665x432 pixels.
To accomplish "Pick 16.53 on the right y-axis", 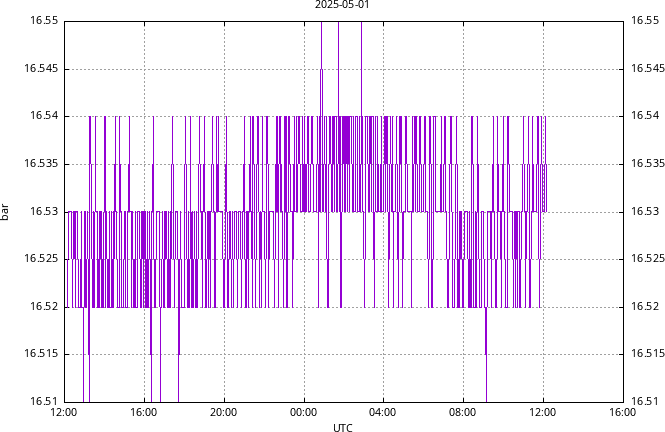I will tap(645, 211).
